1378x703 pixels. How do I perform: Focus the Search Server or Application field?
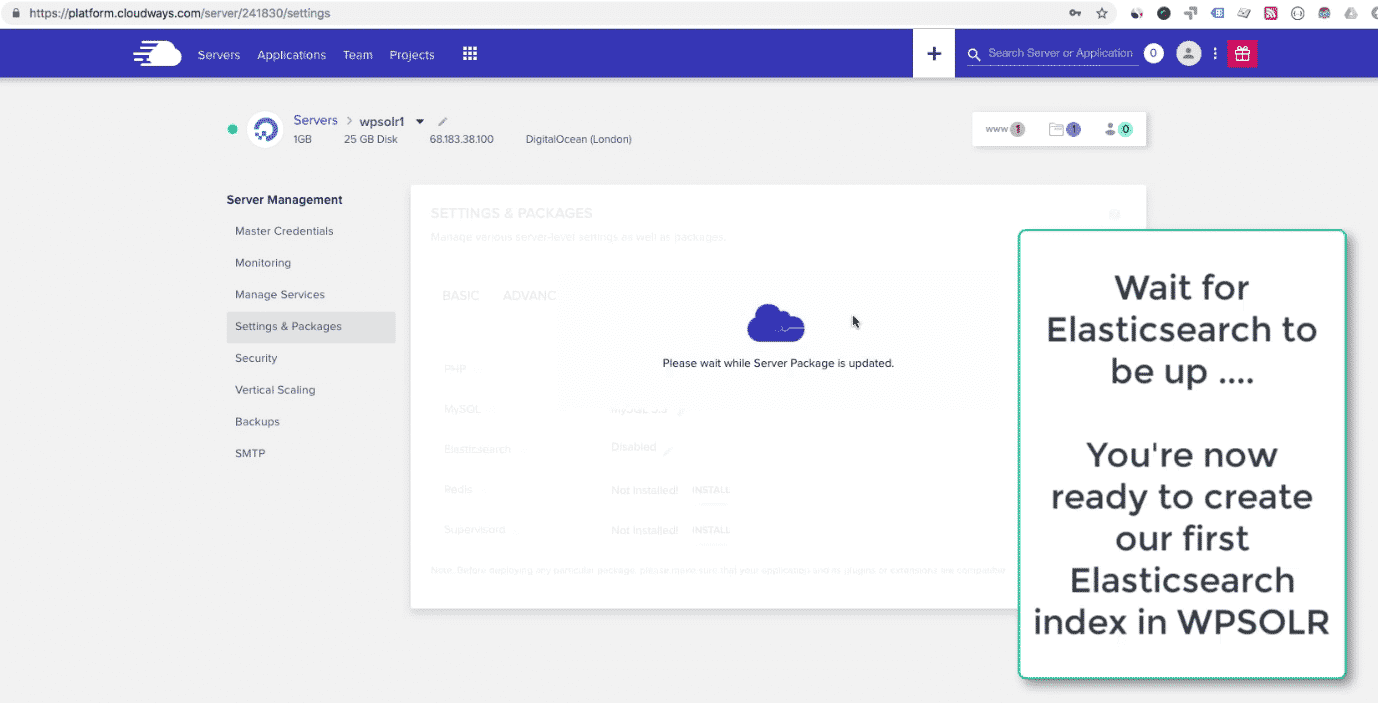pos(1061,54)
